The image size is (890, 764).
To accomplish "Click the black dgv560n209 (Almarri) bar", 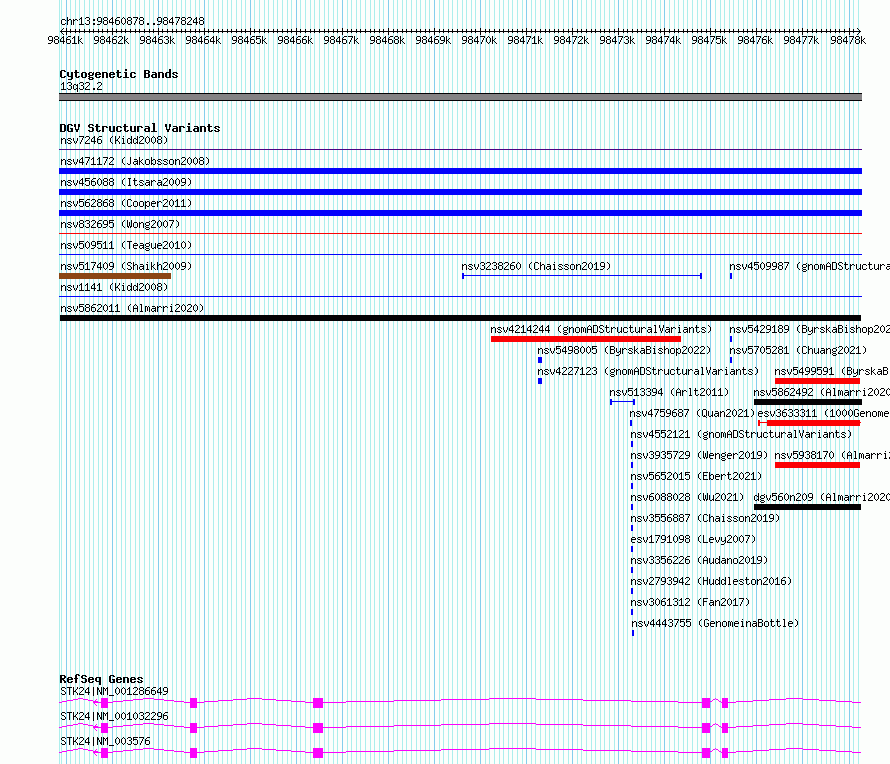I will pos(807,507).
